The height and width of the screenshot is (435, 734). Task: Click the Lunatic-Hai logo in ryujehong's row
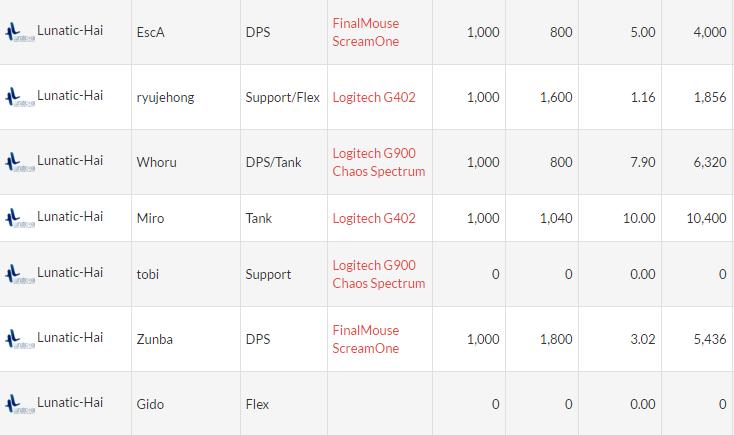(x=19, y=98)
